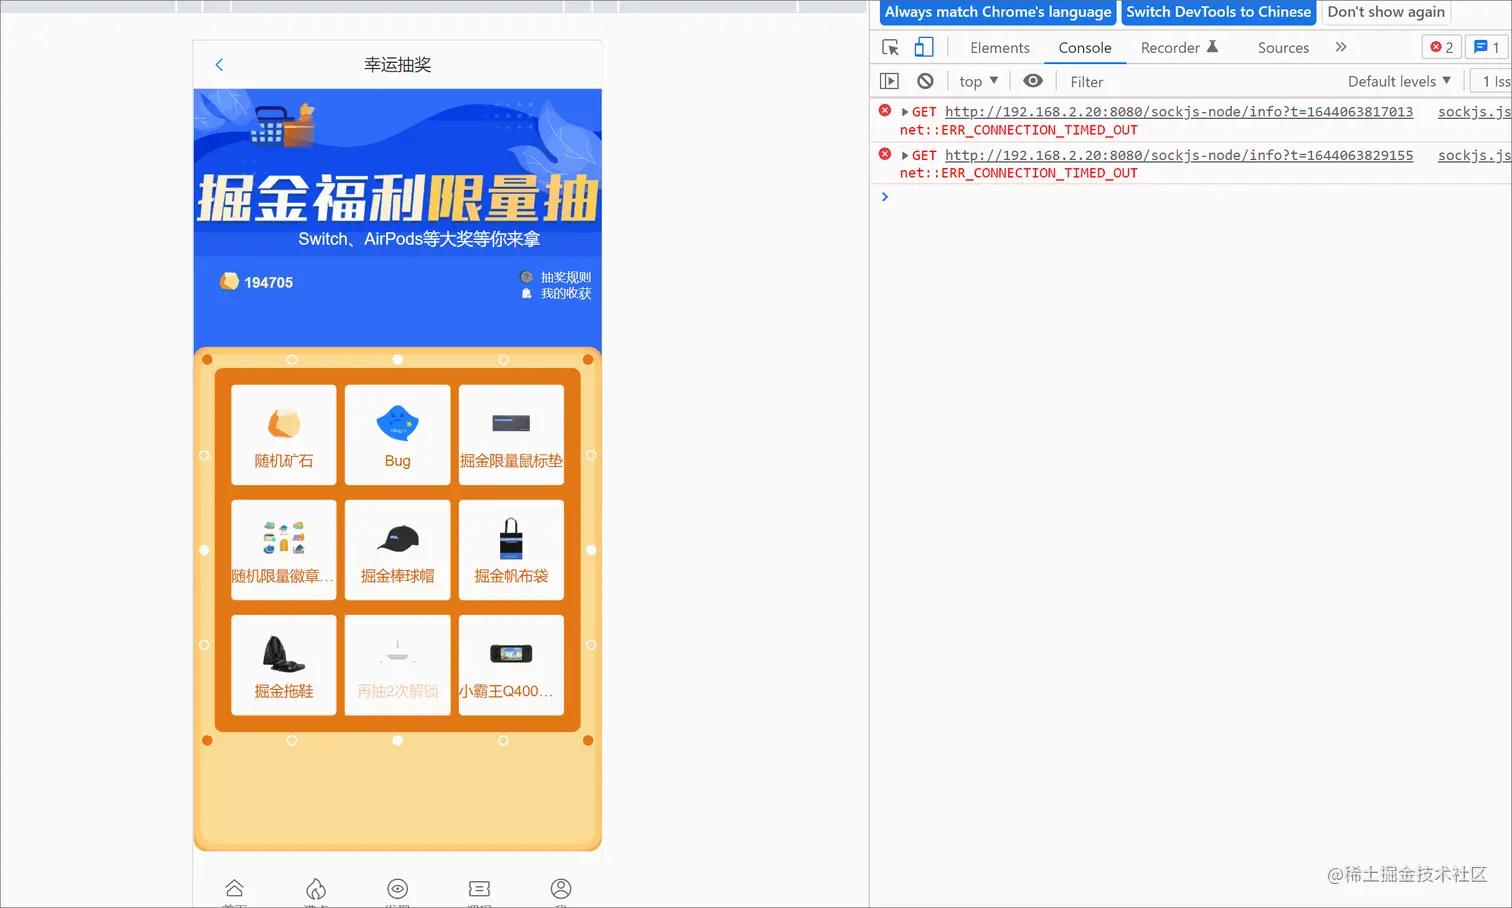Open the Sources tab
This screenshot has height=908, width=1512.
coord(1283,48)
